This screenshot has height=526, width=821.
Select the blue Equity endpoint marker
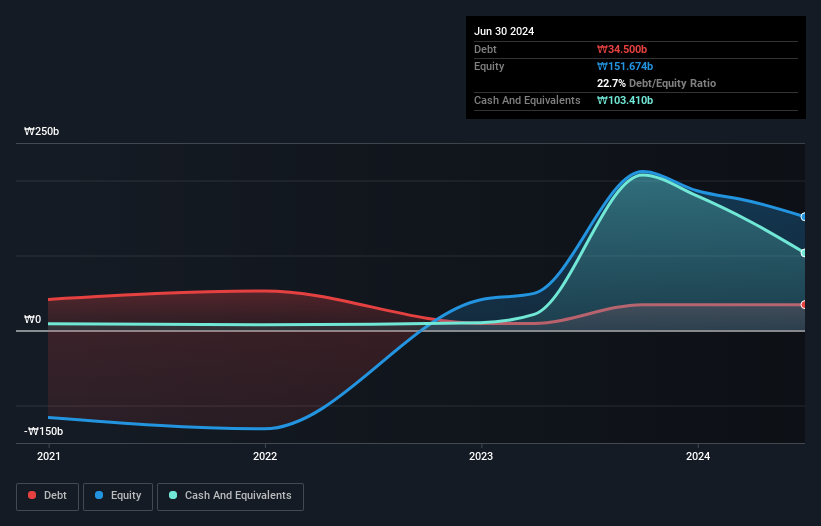pos(805,217)
